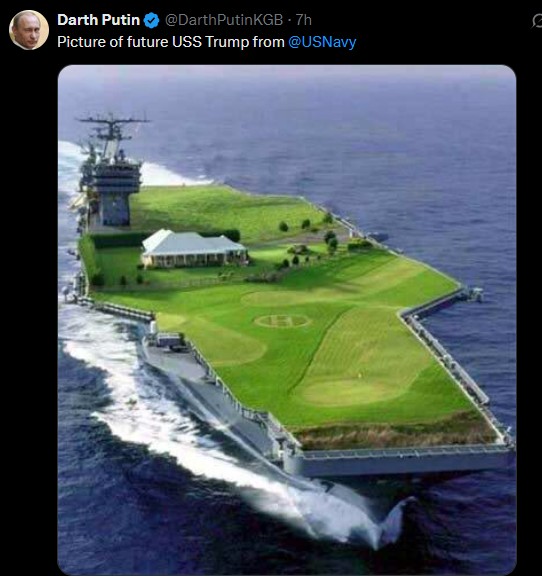
Task: Click the helipad H marking on the grass
Action: [282, 321]
